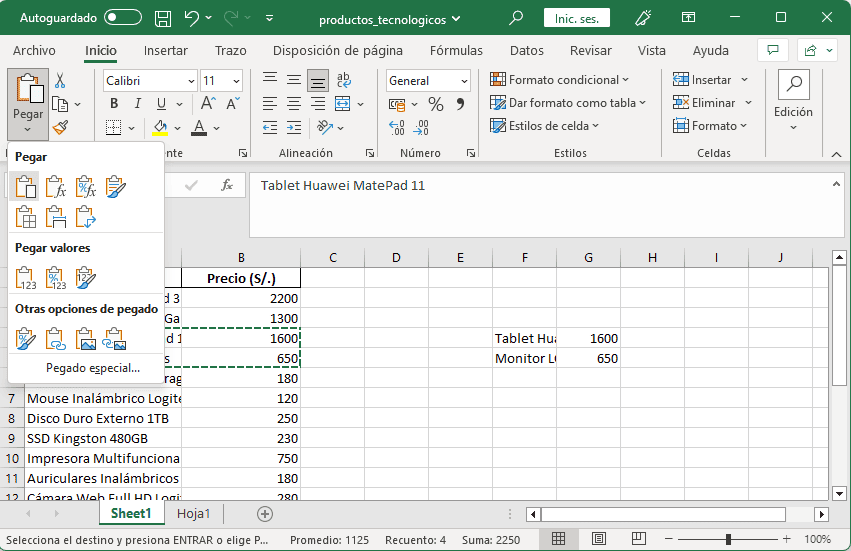851x551 pixels.
Task: Click the Save icon in title bar
Action: (x=163, y=18)
